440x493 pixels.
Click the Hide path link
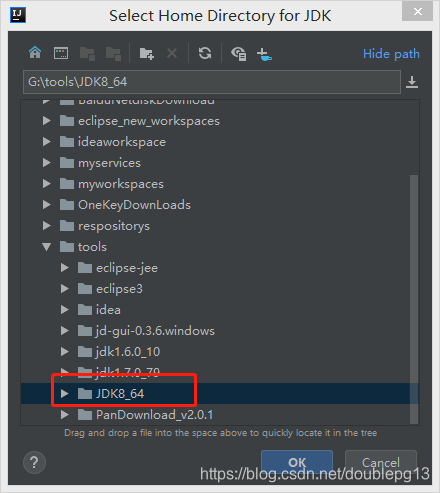[x=391, y=54]
